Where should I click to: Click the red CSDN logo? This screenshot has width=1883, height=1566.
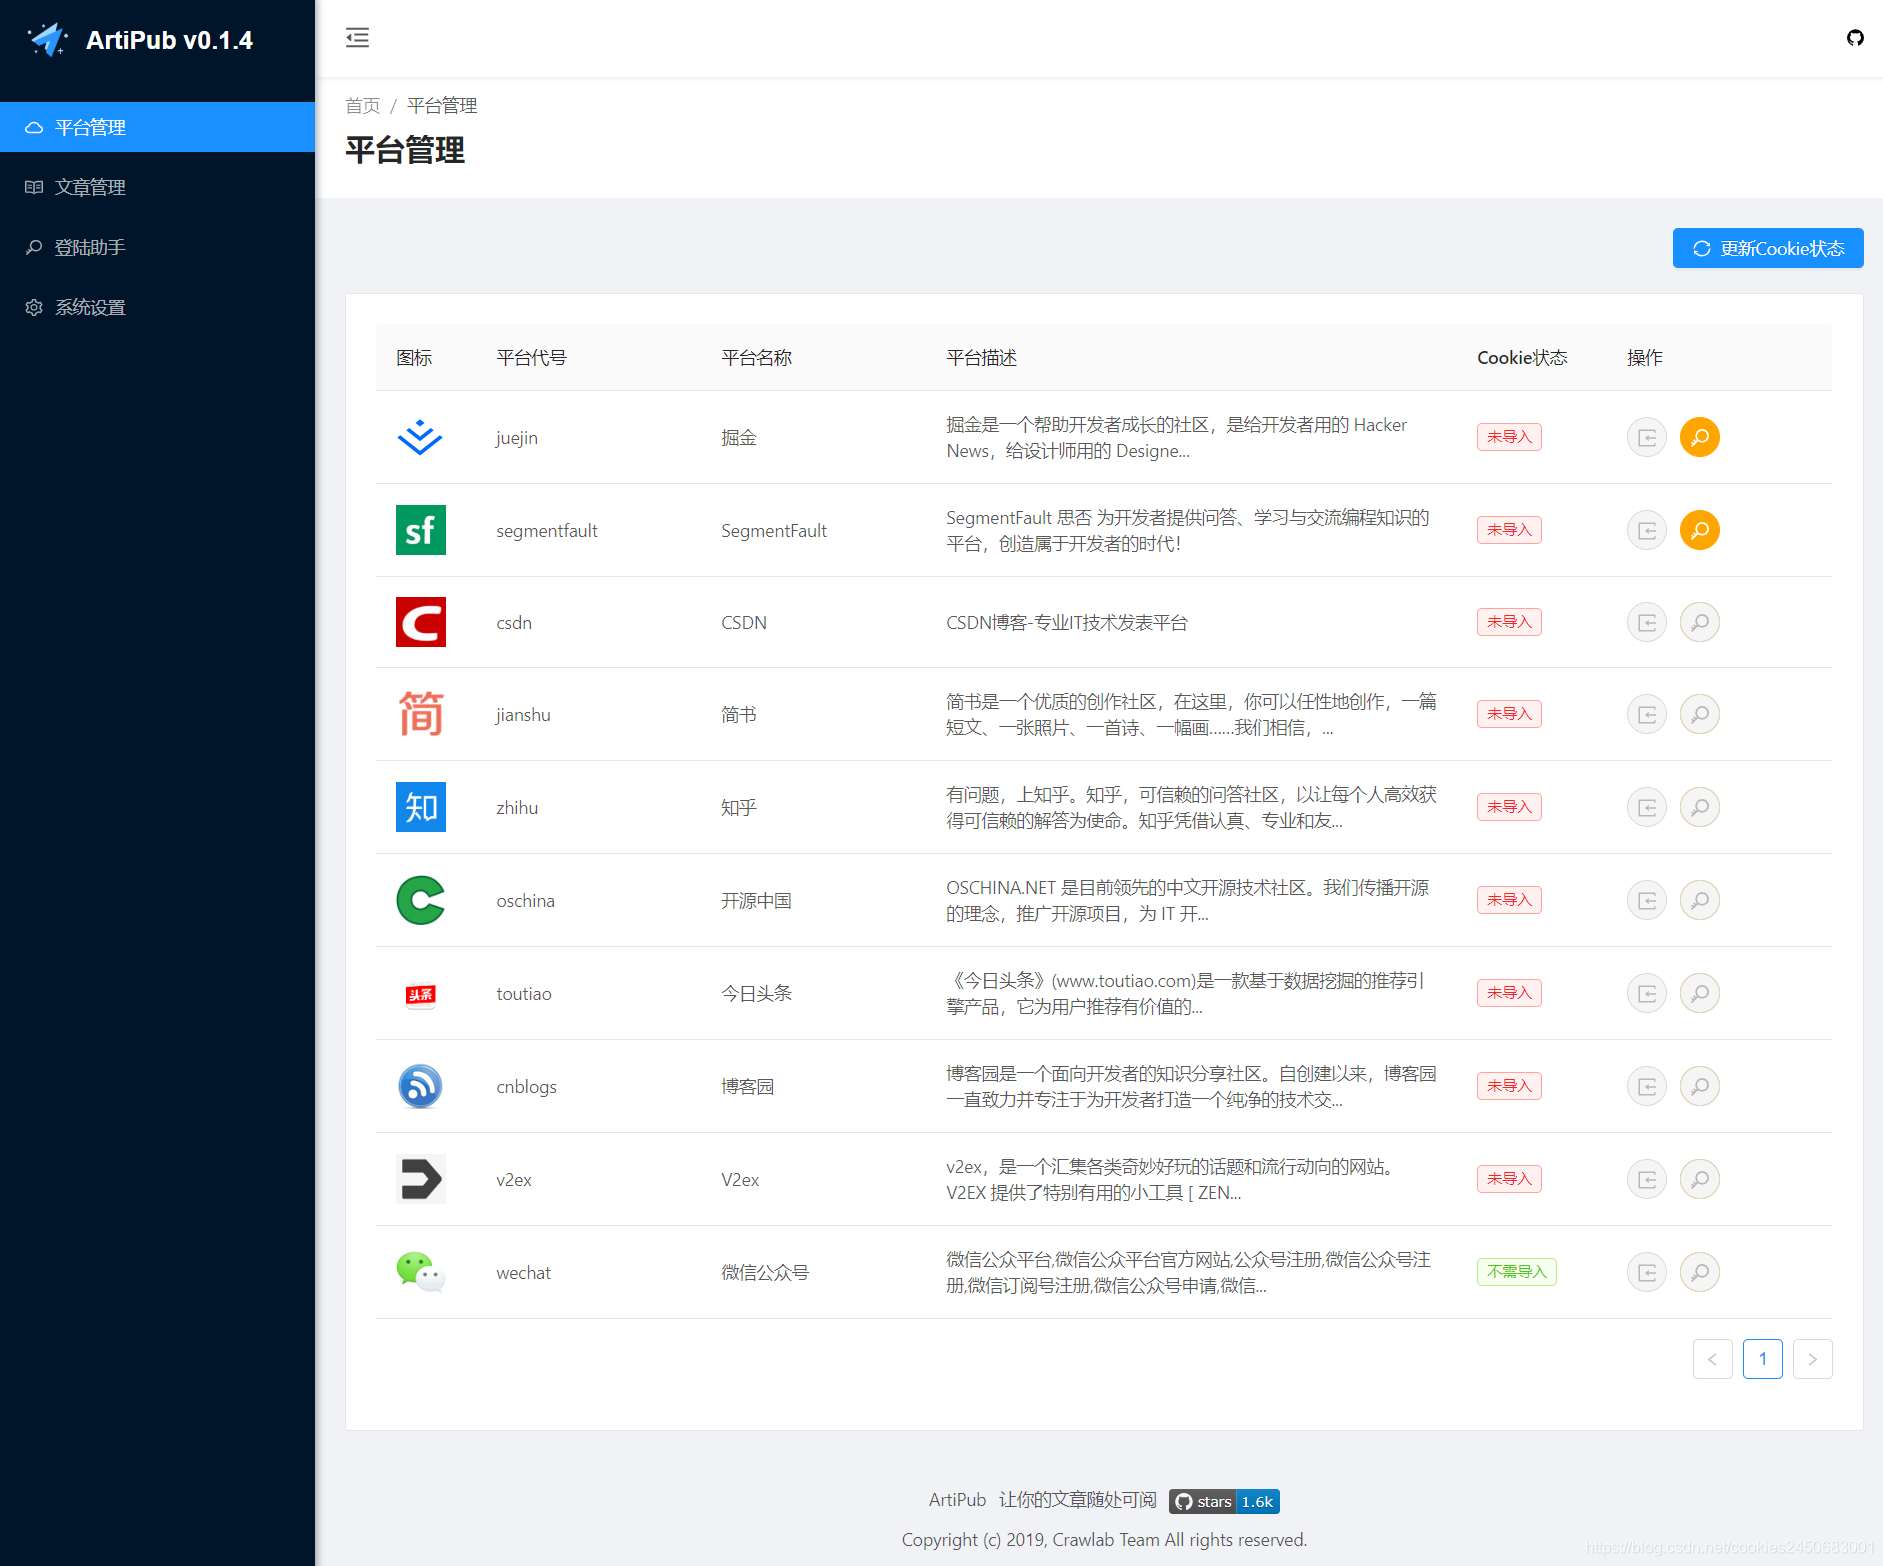420,622
